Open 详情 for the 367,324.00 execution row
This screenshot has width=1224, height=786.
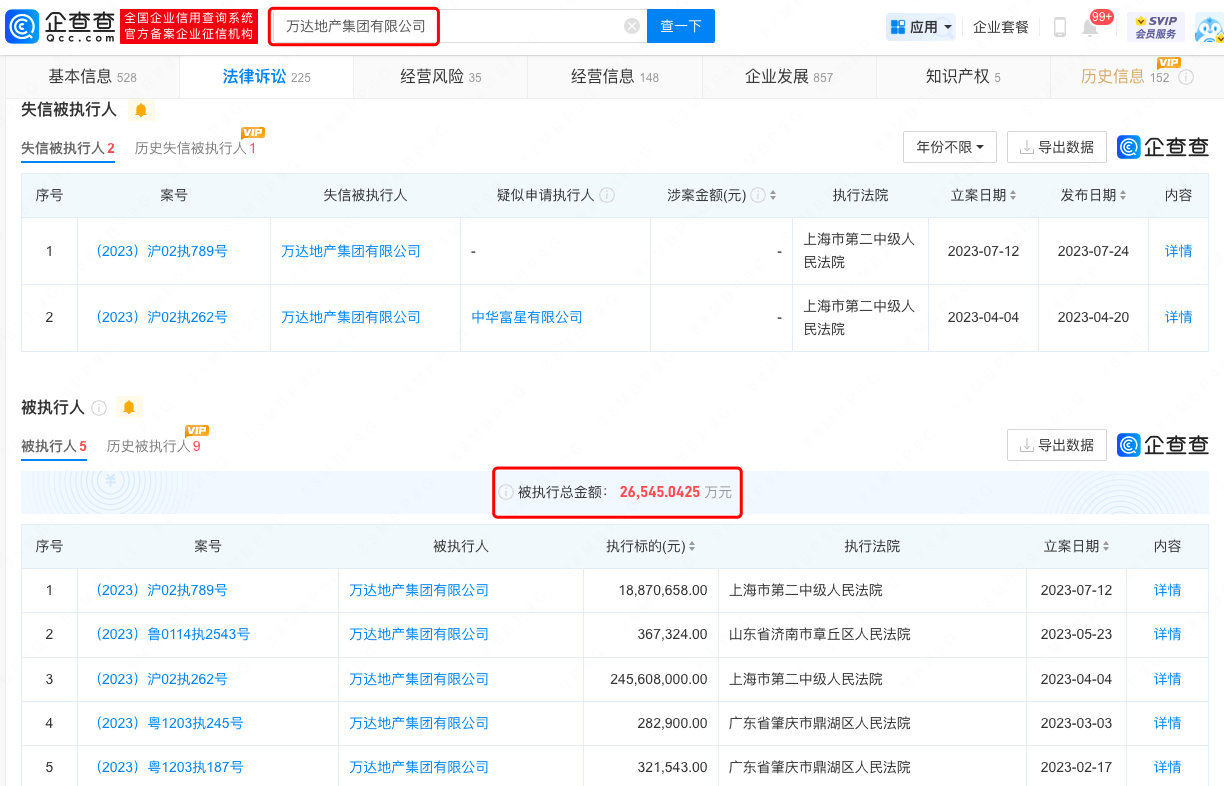coord(1168,634)
